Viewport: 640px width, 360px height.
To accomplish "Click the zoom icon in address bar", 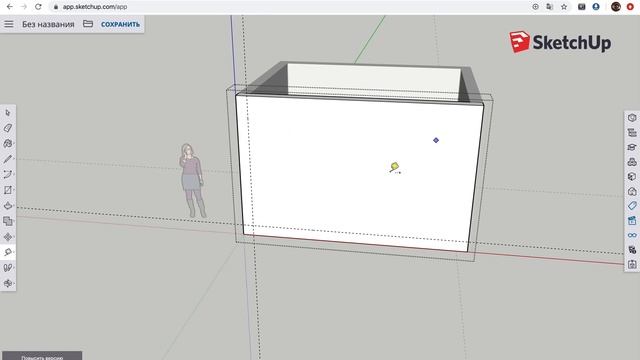I will click(536, 7).
